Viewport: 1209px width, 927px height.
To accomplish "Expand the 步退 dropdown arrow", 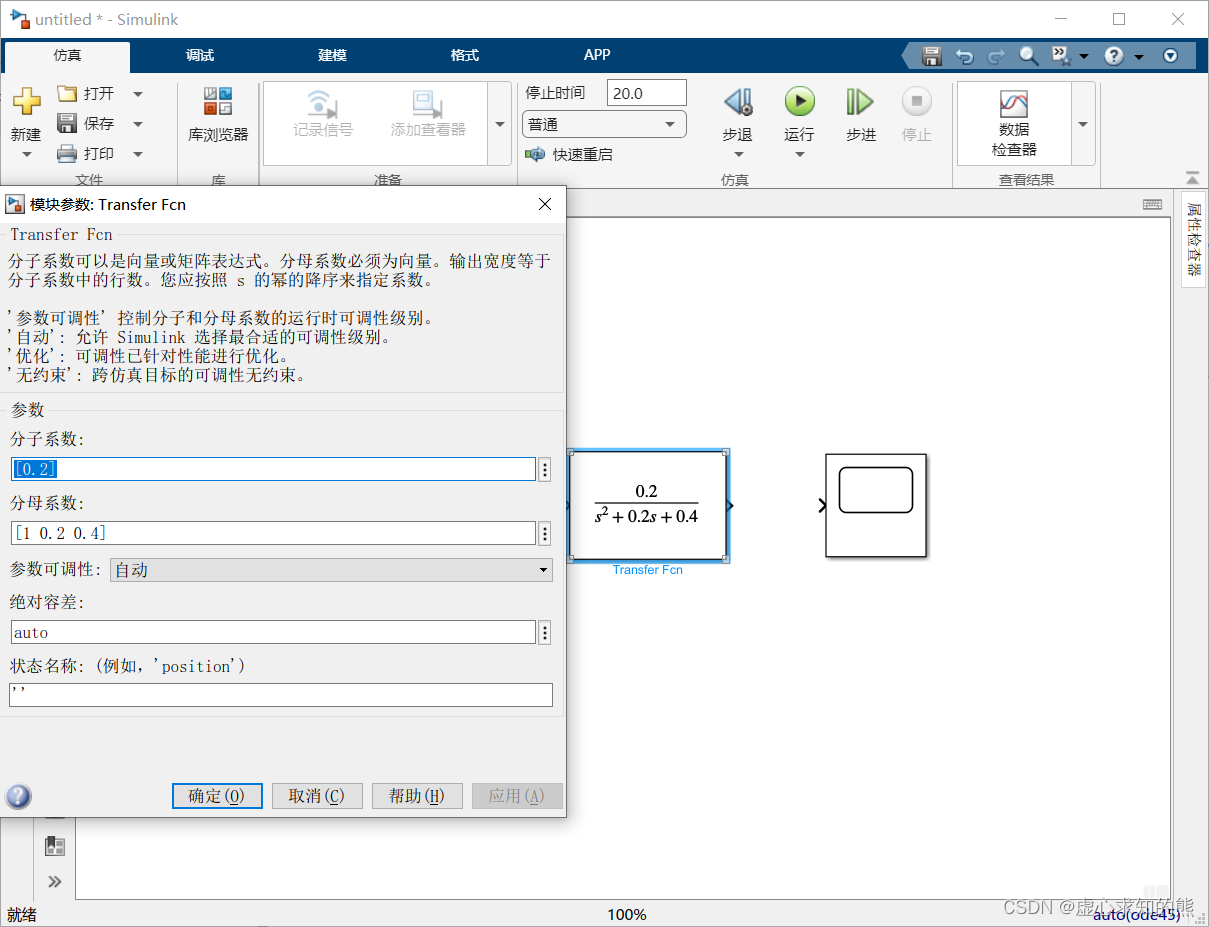I will coord(738,155).
